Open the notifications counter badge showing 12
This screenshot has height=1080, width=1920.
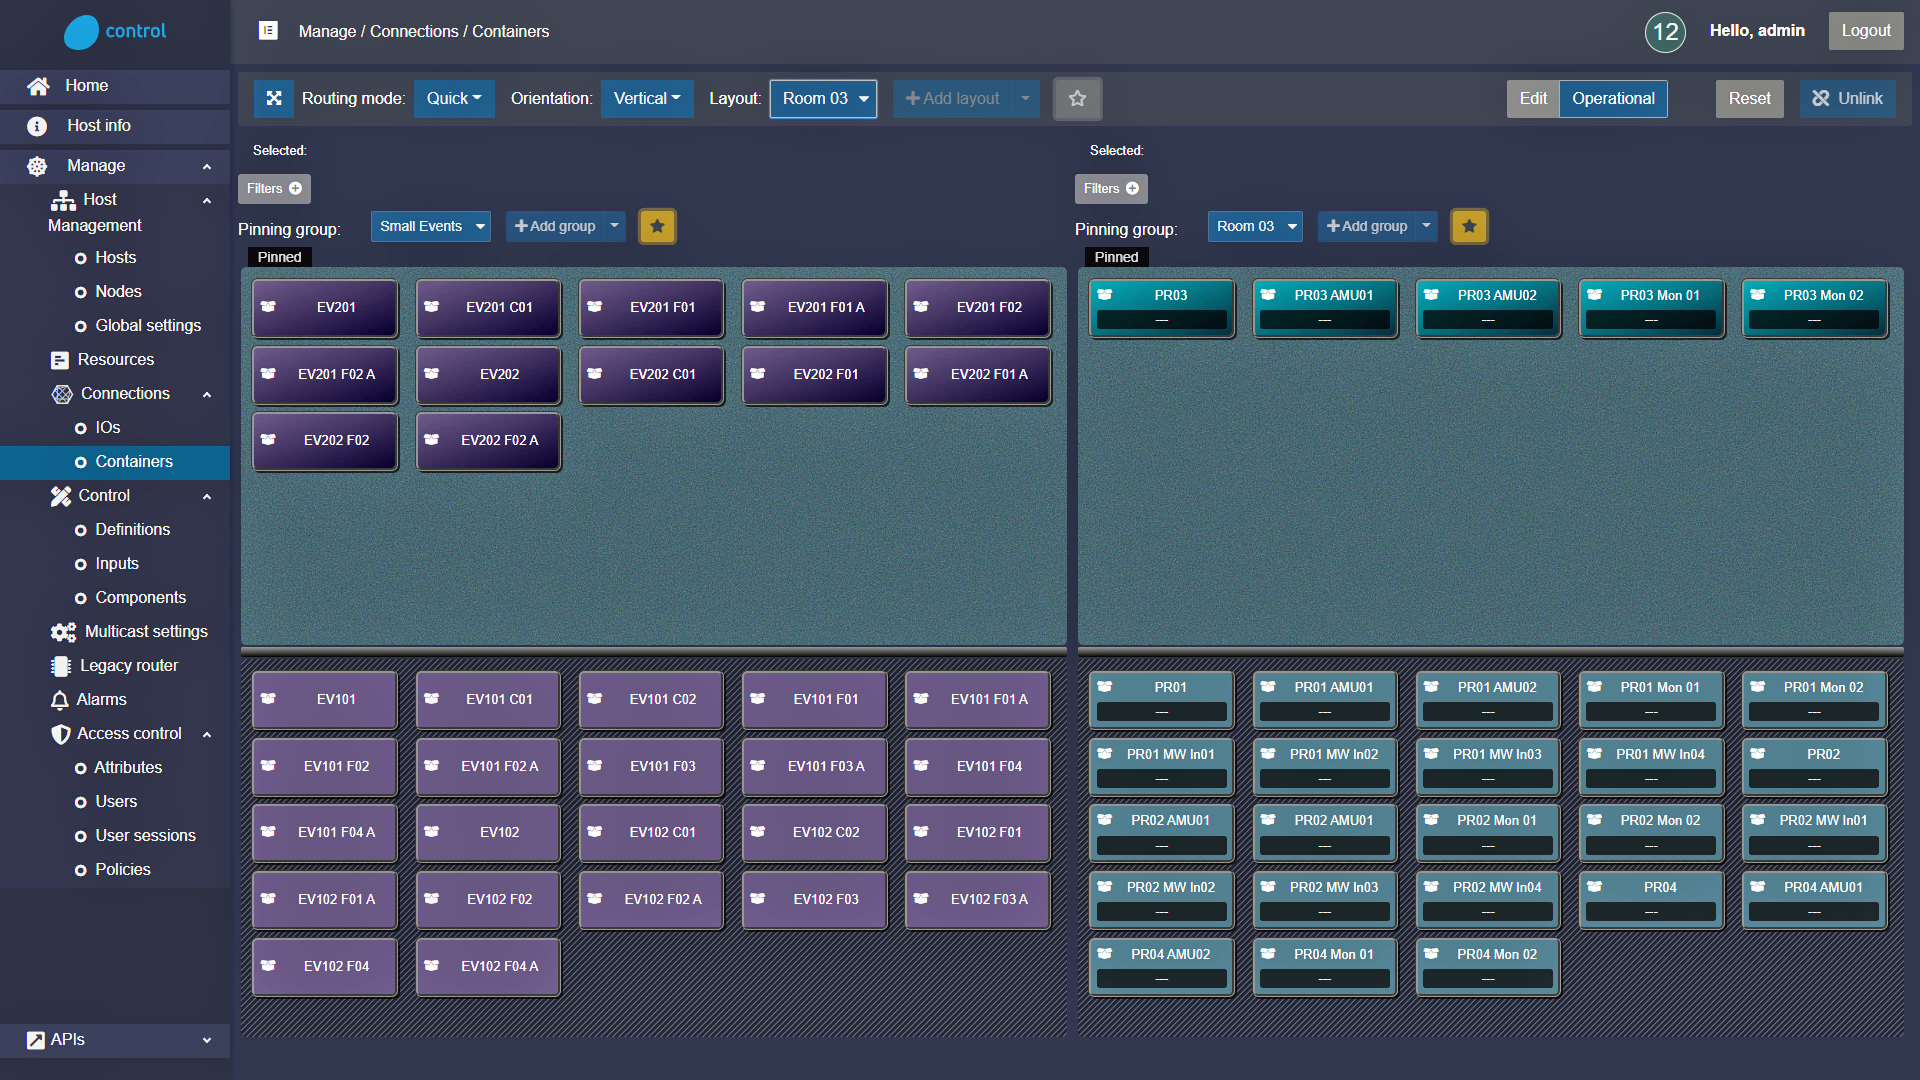(x=1665, y=32)
